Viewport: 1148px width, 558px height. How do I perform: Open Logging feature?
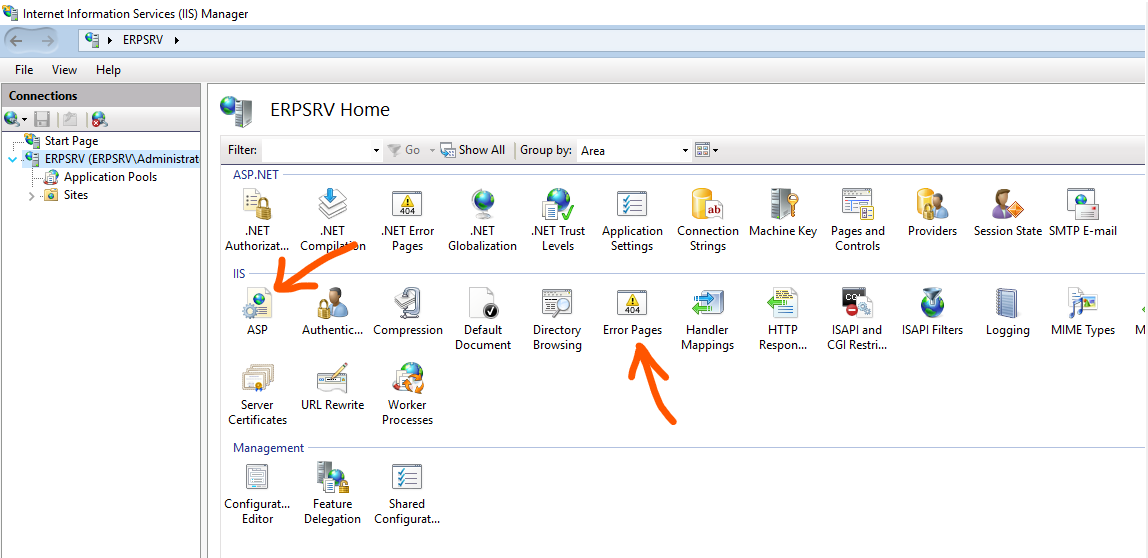click(1007, 313)
